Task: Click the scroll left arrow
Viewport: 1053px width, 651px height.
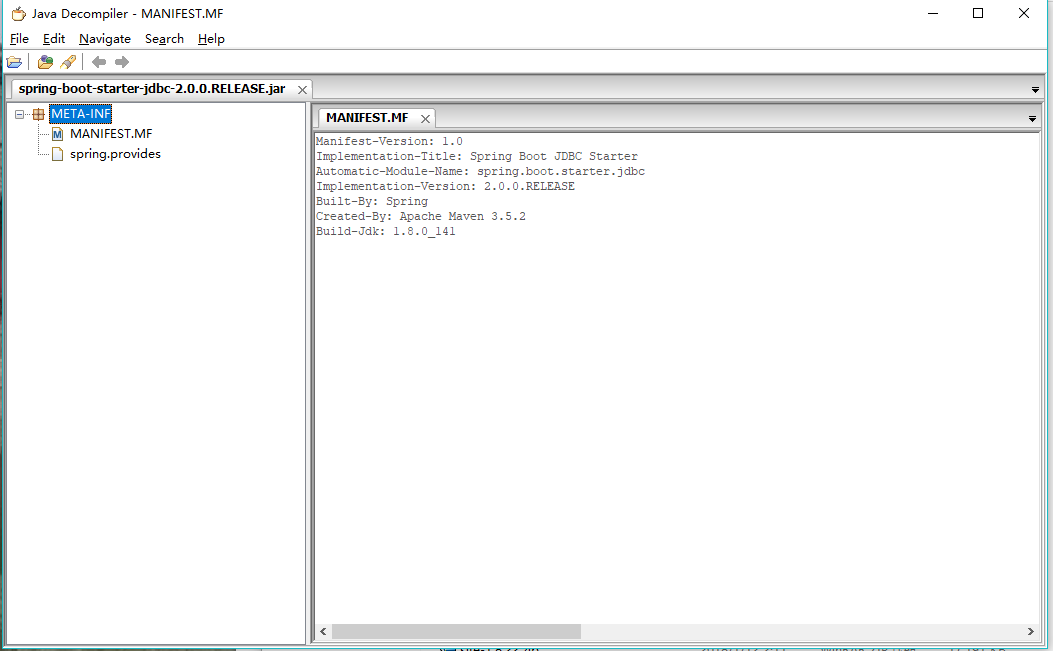Action: pyautogui.click(x=323, y=632)
